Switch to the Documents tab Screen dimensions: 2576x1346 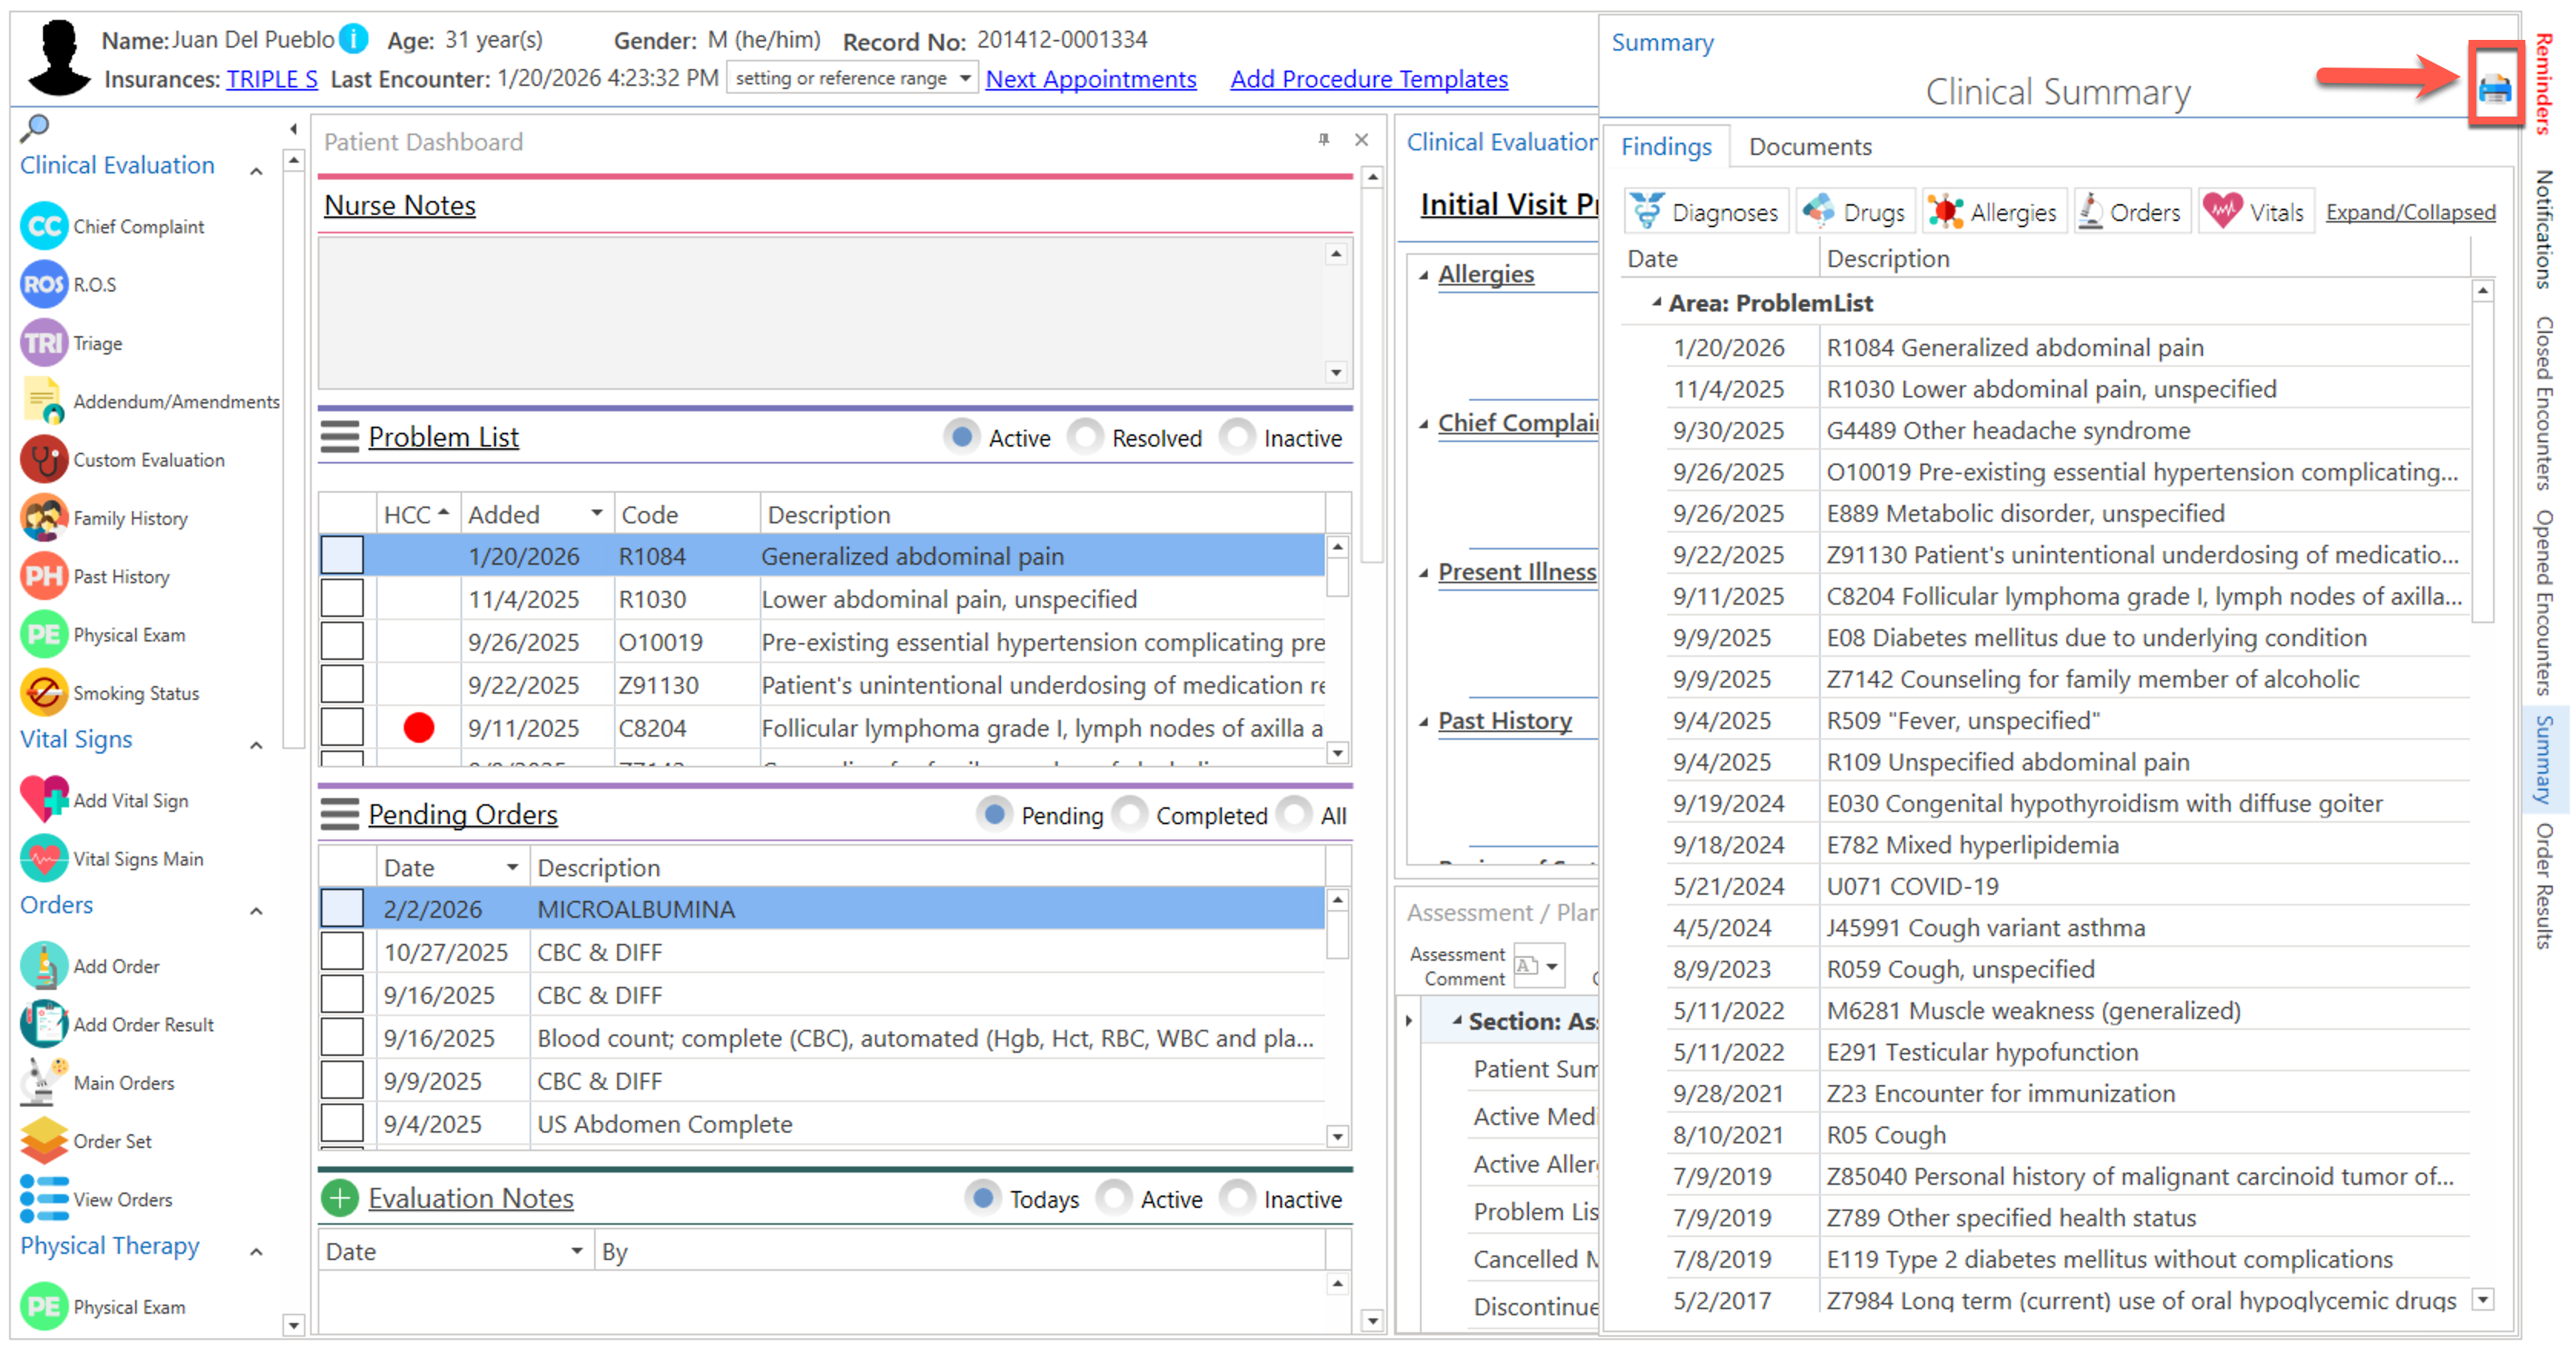(1809, 147)
